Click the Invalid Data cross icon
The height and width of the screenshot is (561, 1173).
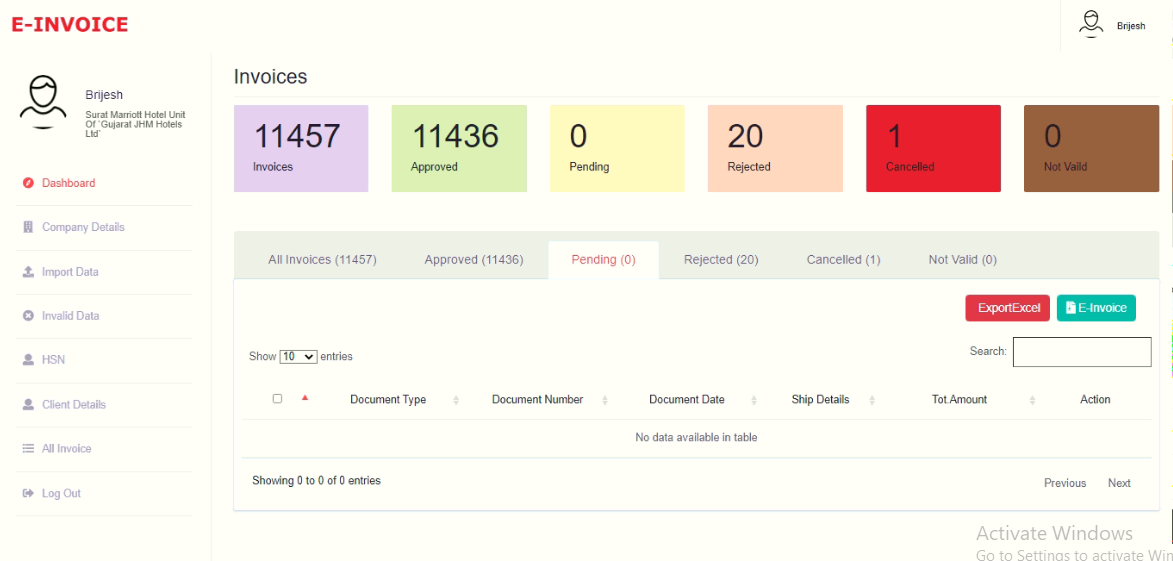(x=28, y=316)
